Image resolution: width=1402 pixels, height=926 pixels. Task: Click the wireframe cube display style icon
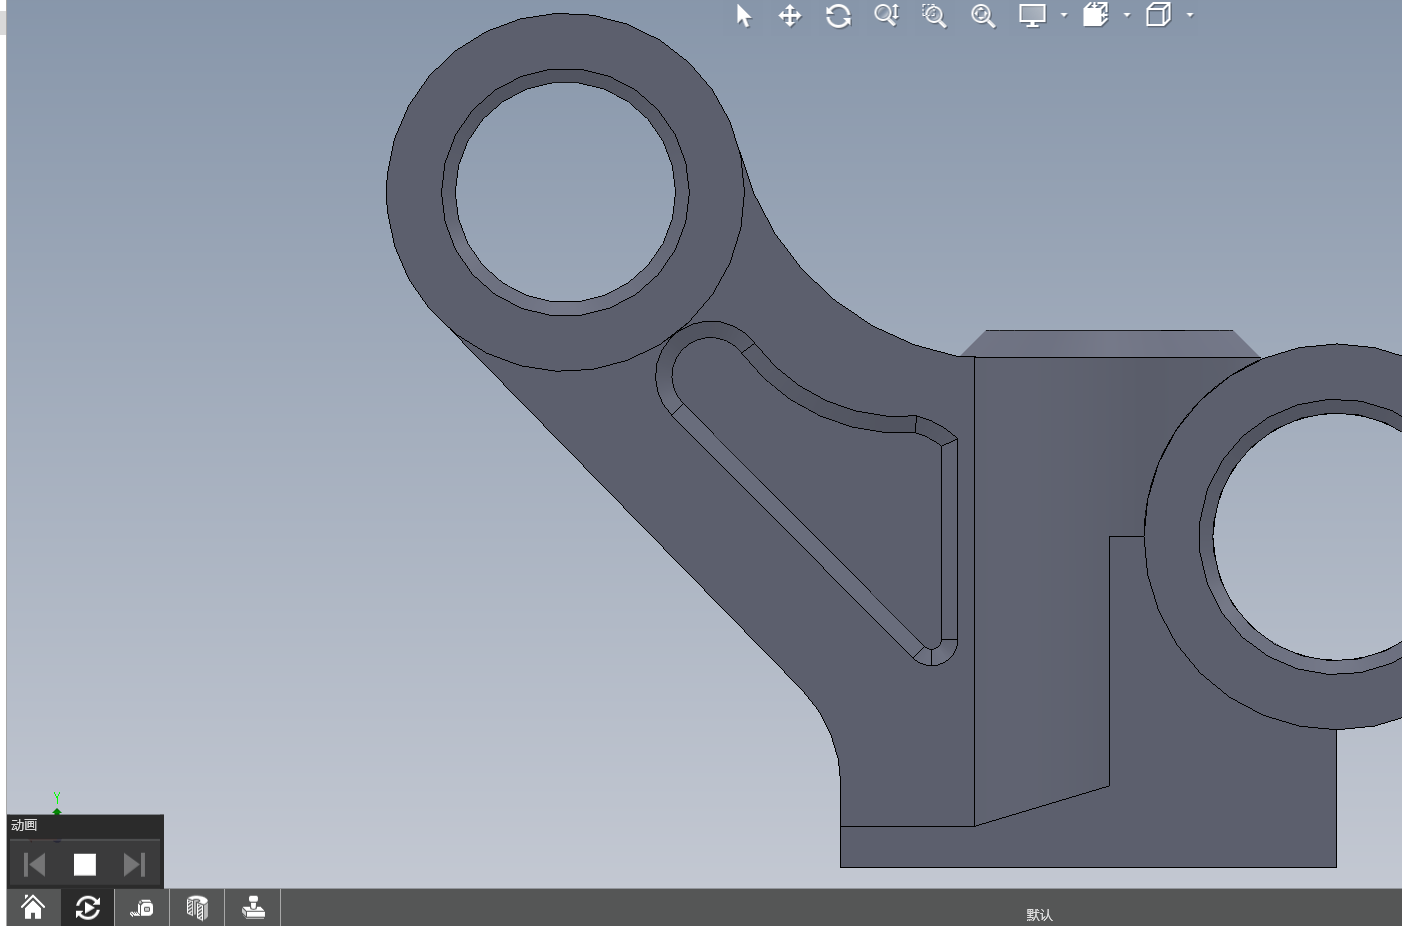coord(1158,15)
